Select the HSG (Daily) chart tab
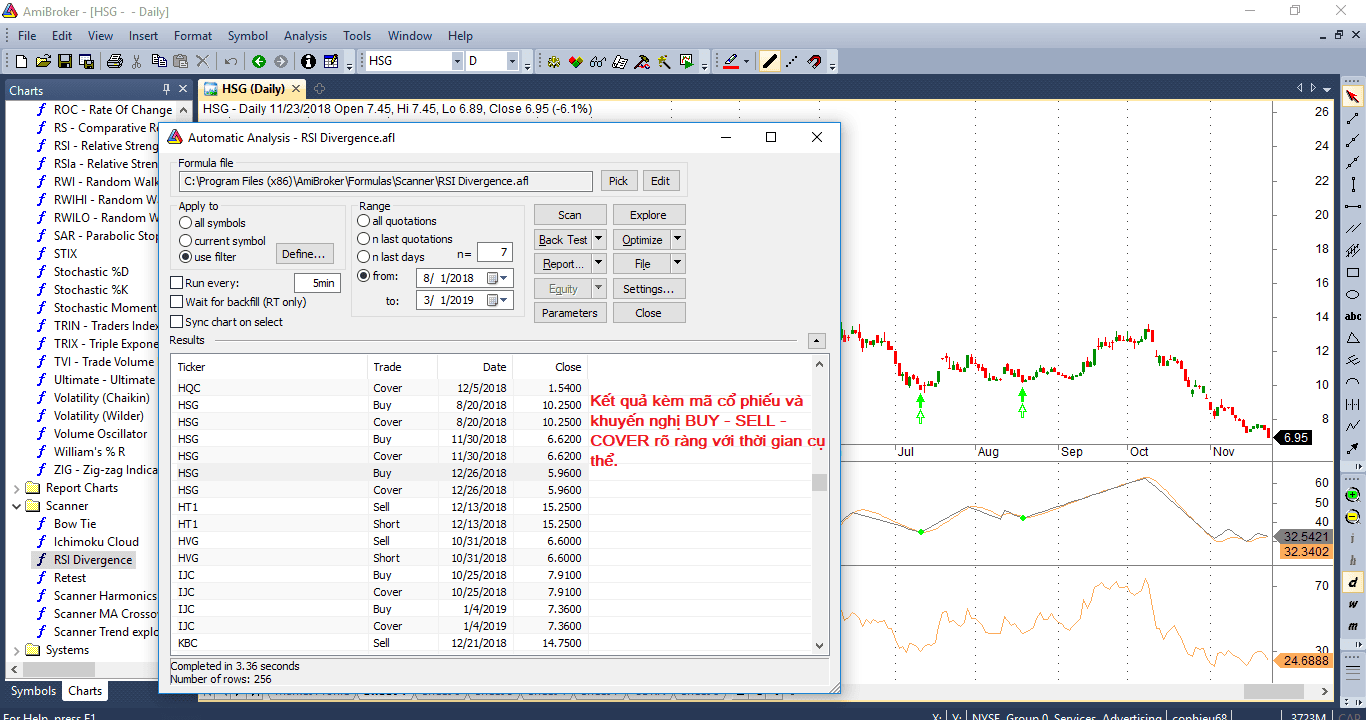 pyautogui.click(x=253, y=89)
